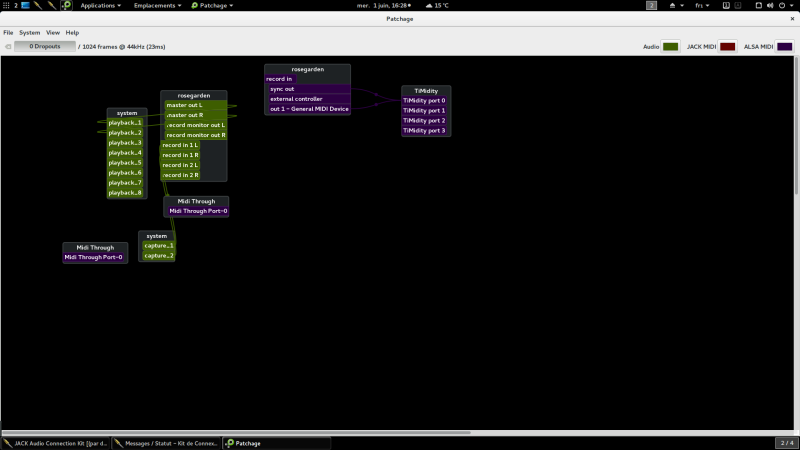Viewport: 800px width, 450px height.
Task: Select TiMidity port 1
Action: click(424, 111)
